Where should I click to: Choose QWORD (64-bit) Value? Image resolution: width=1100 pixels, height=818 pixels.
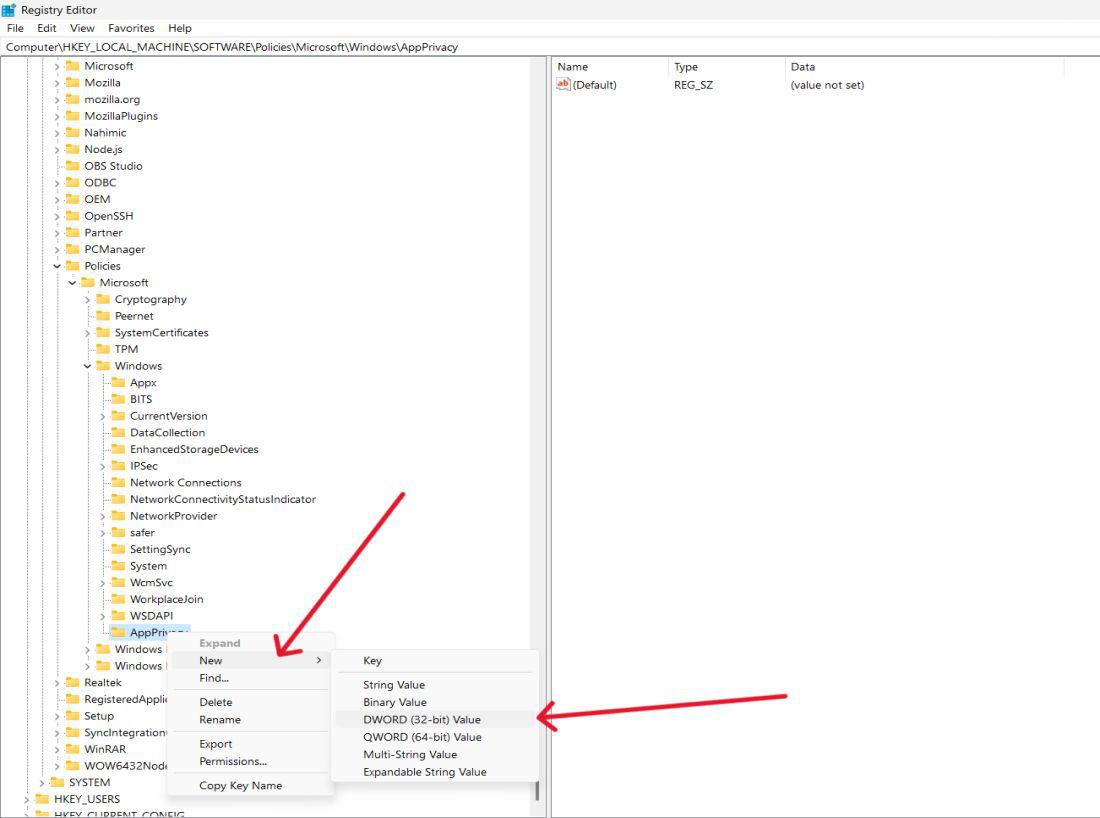point(434,737)
